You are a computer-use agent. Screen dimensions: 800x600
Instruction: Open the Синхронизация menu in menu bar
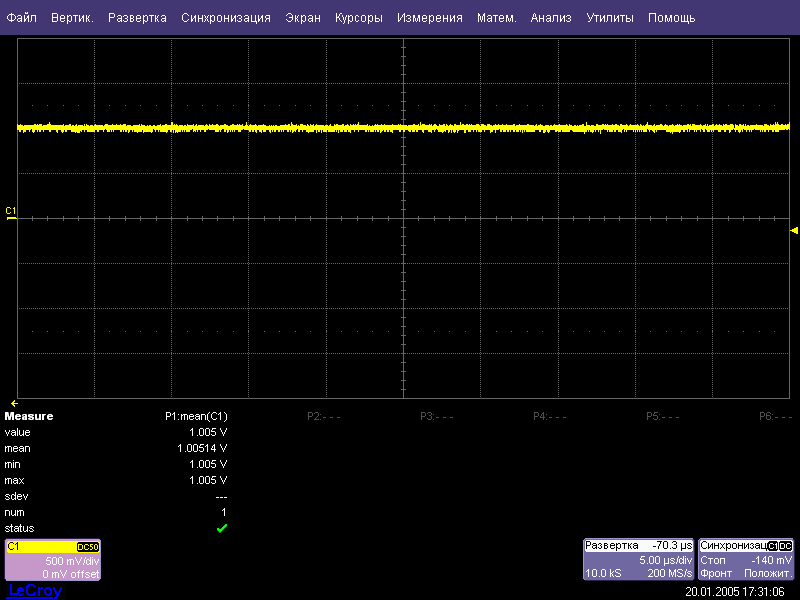(226, 18)
